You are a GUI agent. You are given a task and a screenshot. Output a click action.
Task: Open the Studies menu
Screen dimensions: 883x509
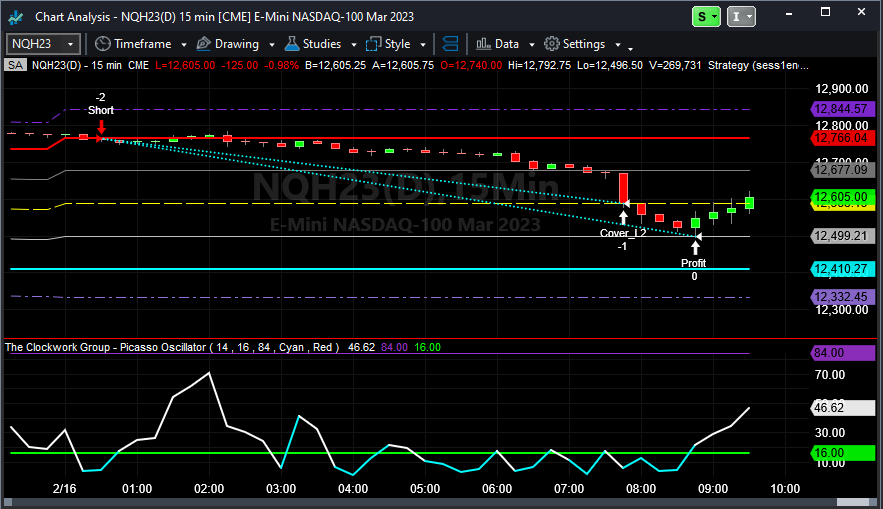pyautogui.click(x=322, y=44)
